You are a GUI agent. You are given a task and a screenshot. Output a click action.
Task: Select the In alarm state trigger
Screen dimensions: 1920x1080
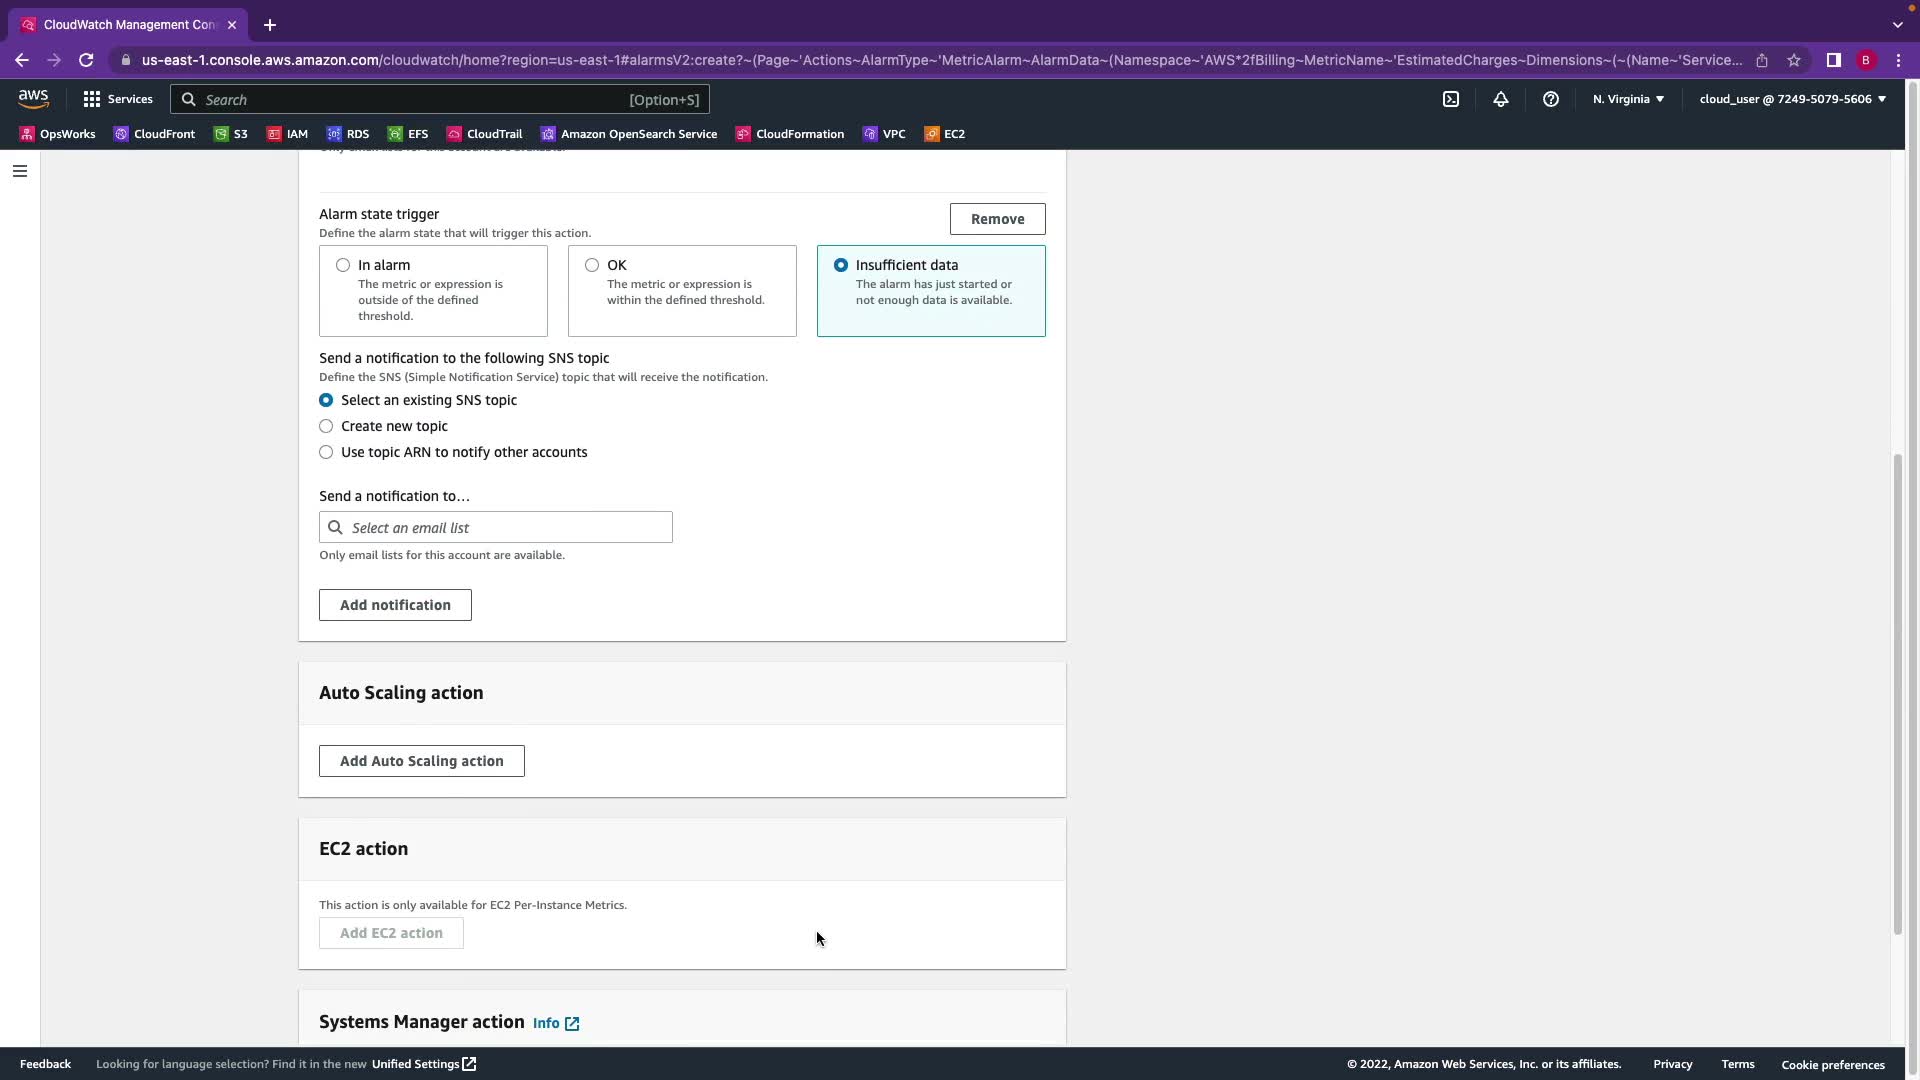coord(343,265)
